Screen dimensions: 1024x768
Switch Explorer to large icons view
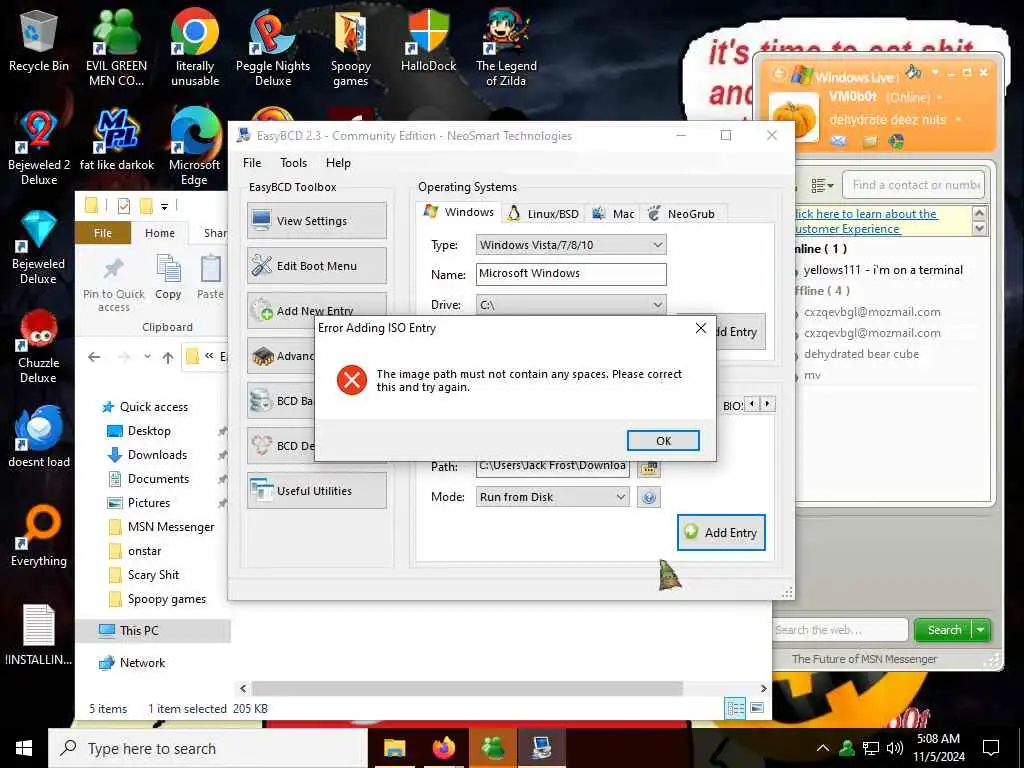757,708
